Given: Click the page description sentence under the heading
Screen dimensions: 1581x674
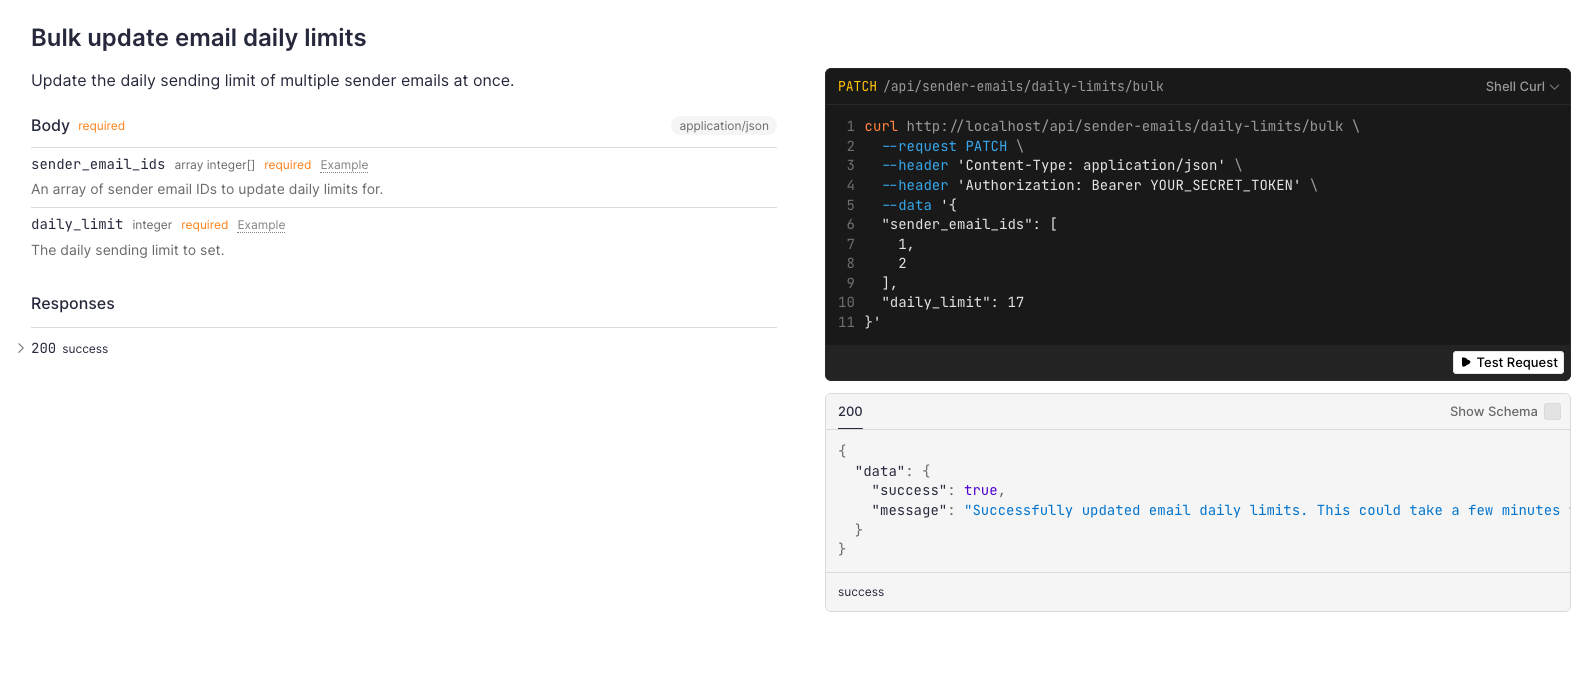Looking at the screenshot, I should coord(273,81).
